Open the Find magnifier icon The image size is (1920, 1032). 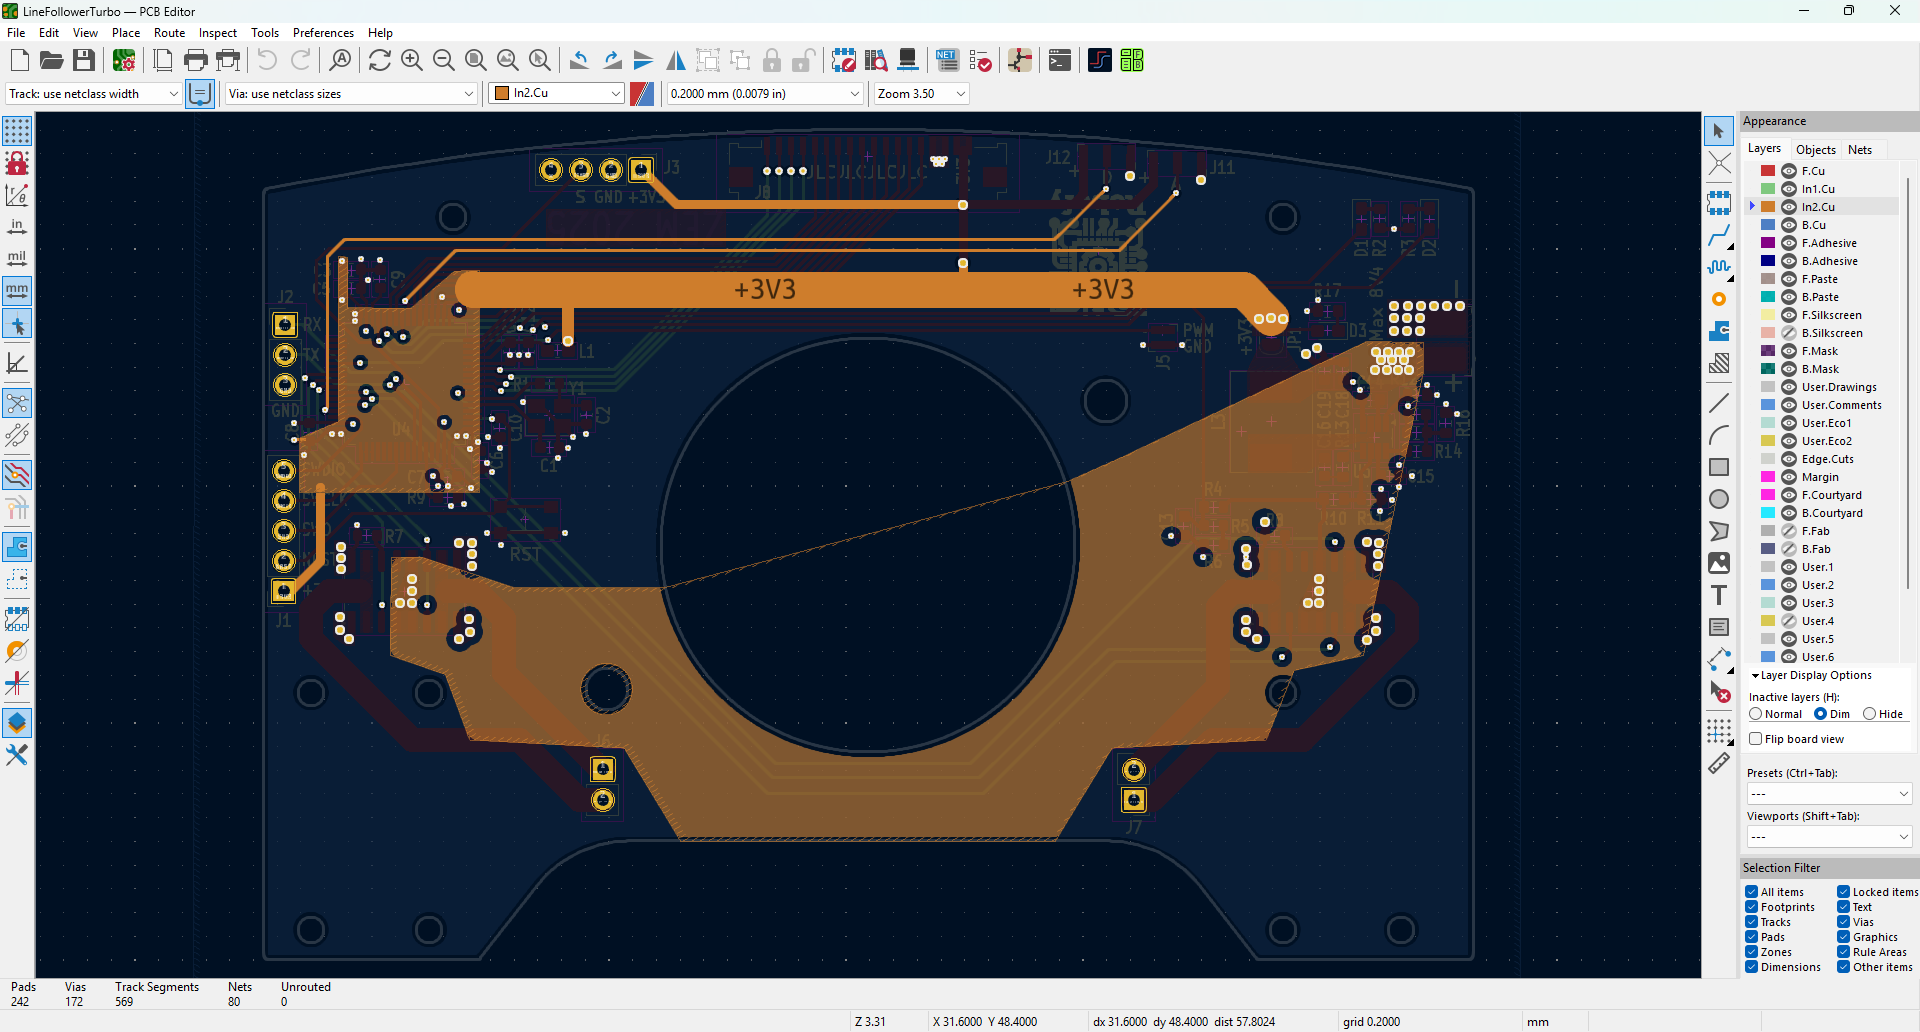(340, 60)
